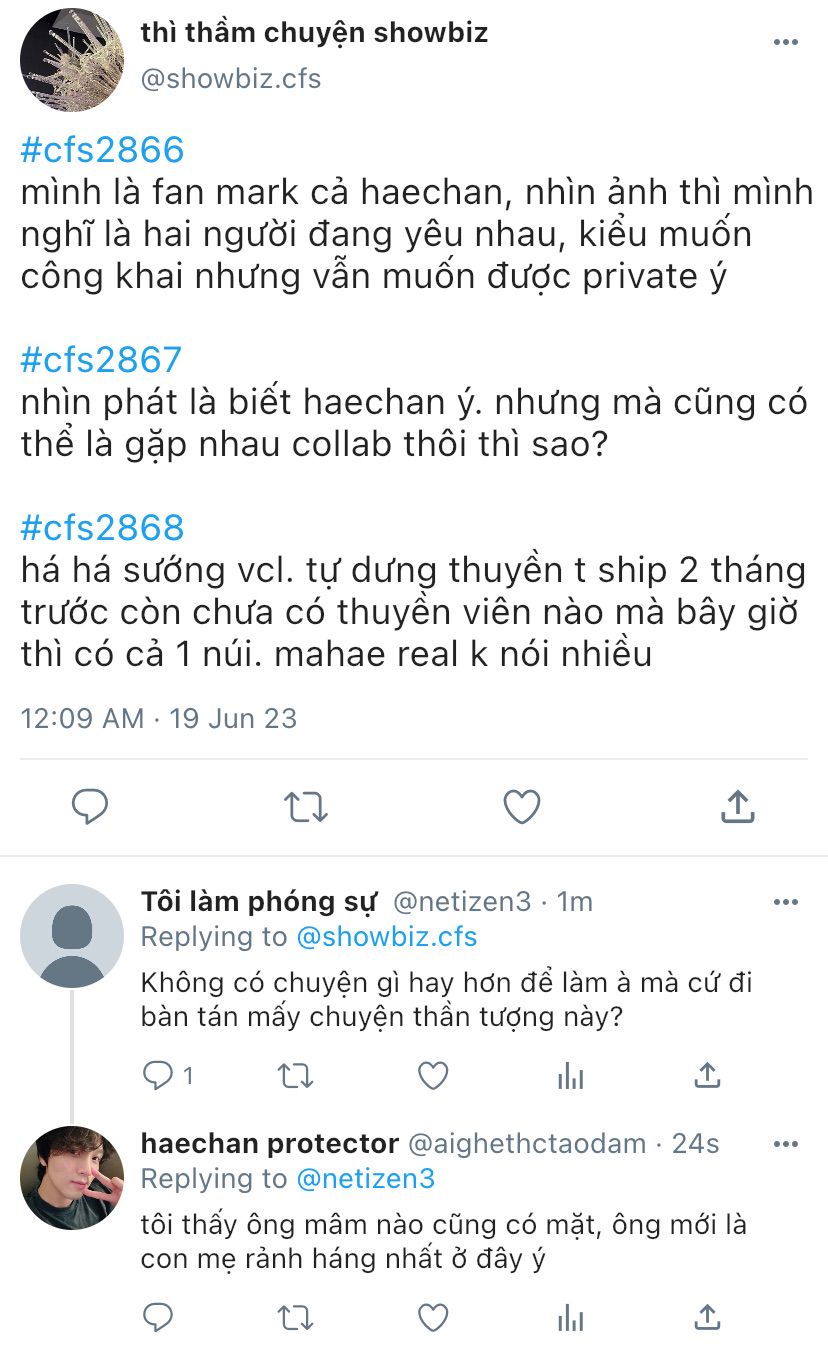Open the #cfs2868 hashtag
828x1347 pixels.
coord(103,527)
